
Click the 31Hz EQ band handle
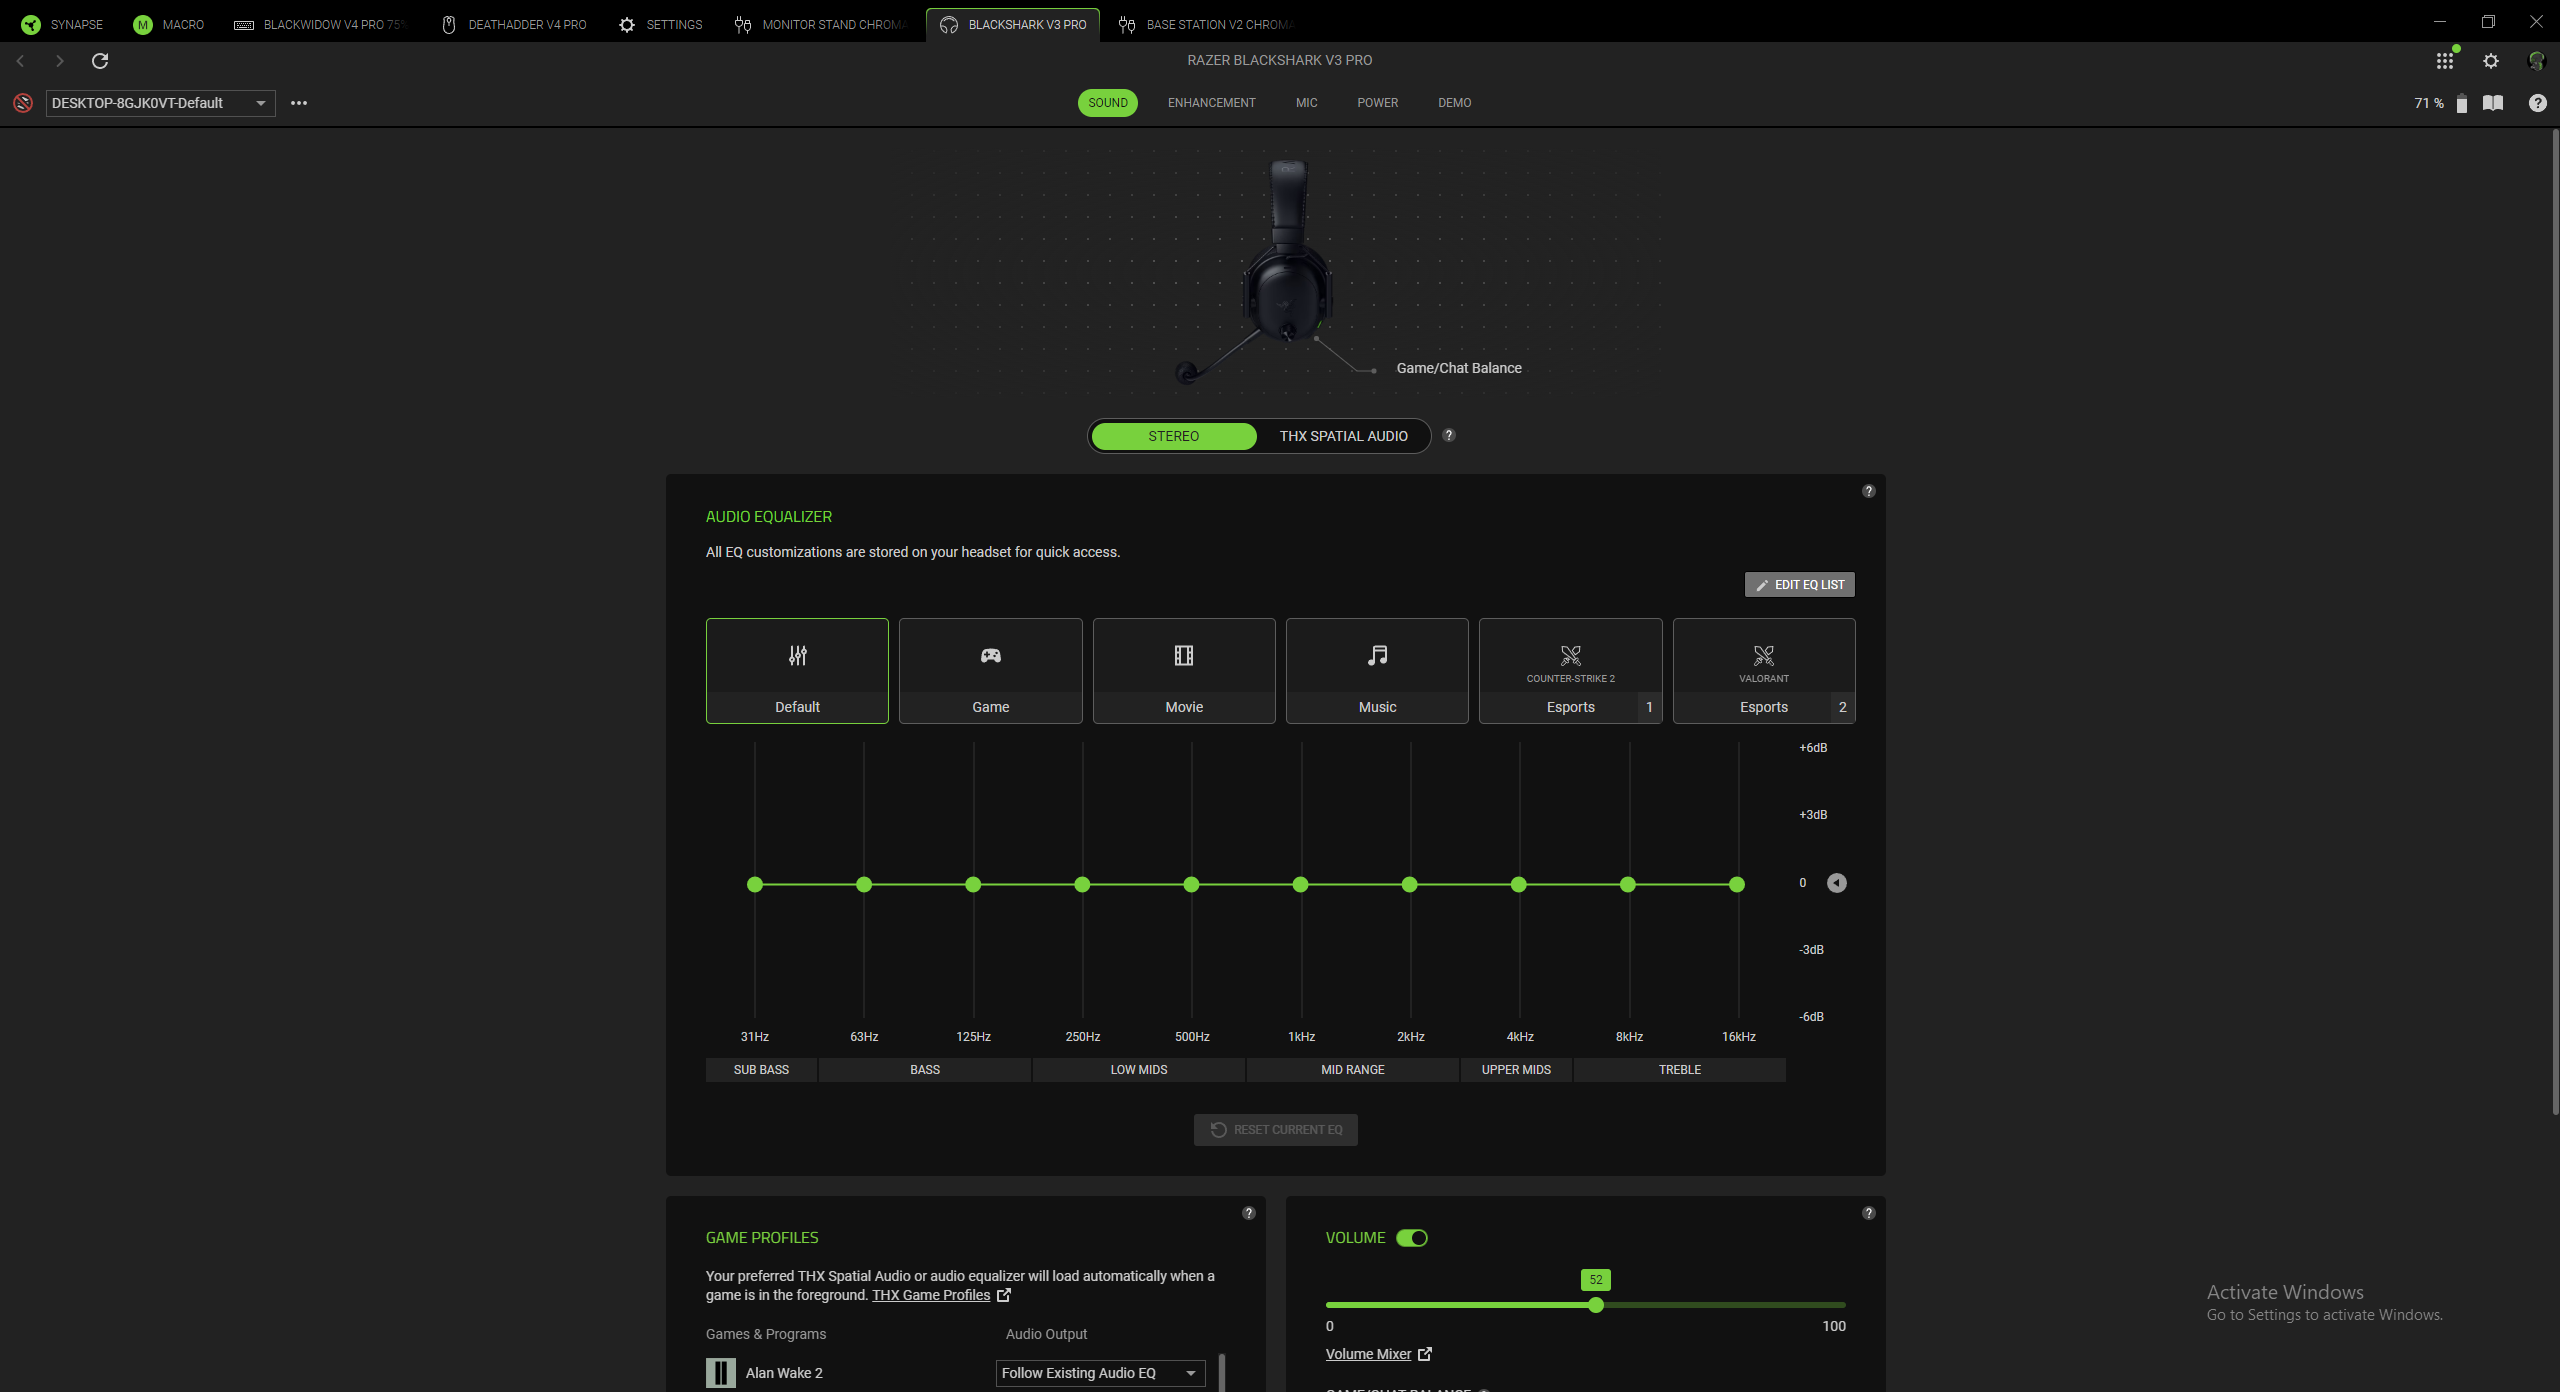click(755, 884)
